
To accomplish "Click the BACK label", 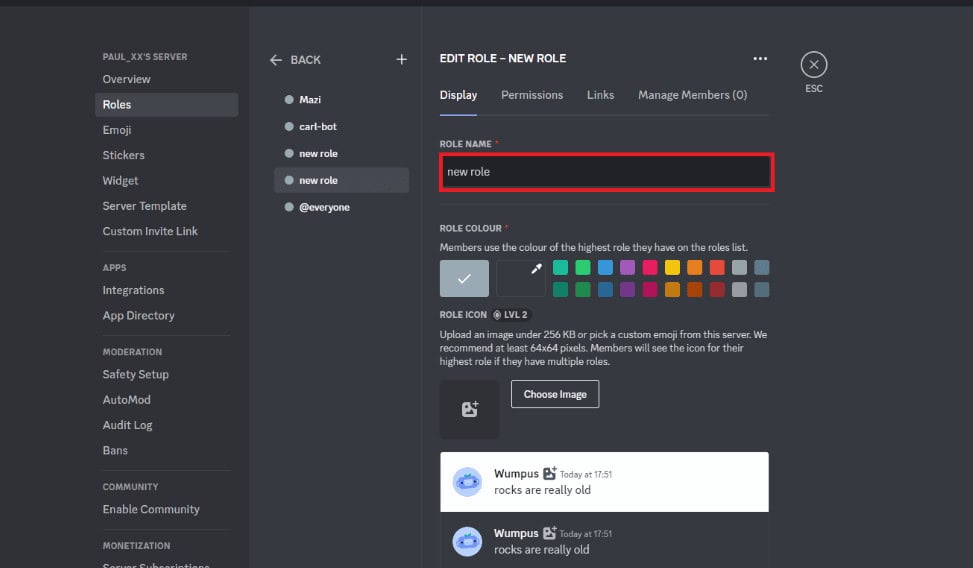I will click(305, 60).
